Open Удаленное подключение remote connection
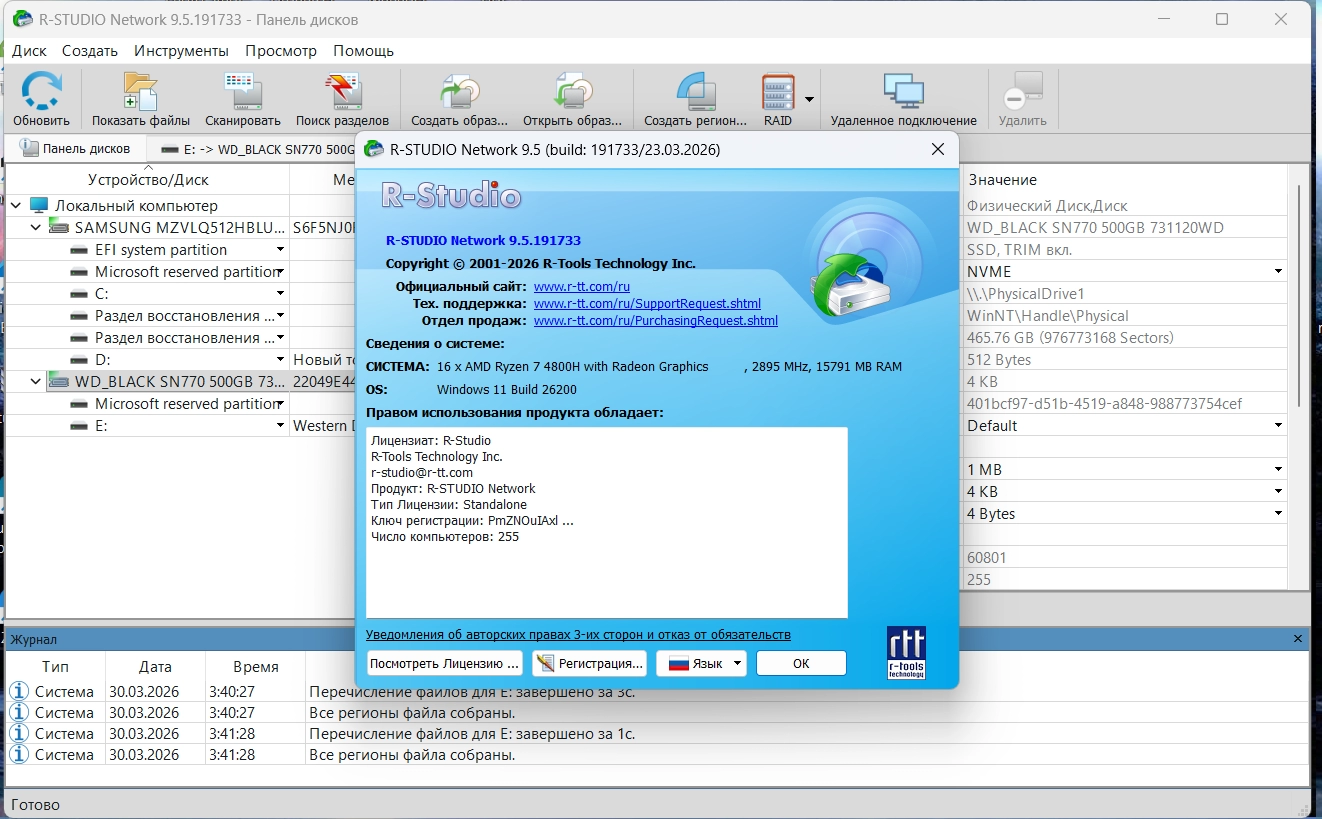The width and height of the screenshot is (1322, 819). coord(904,91)
